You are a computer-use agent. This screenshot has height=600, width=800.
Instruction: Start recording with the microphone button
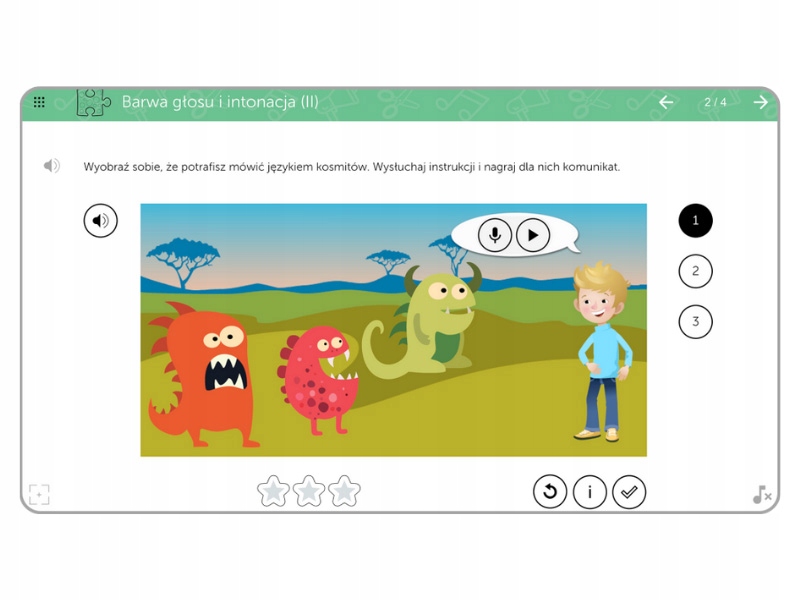pyautogui.click(x=494, y=235)
